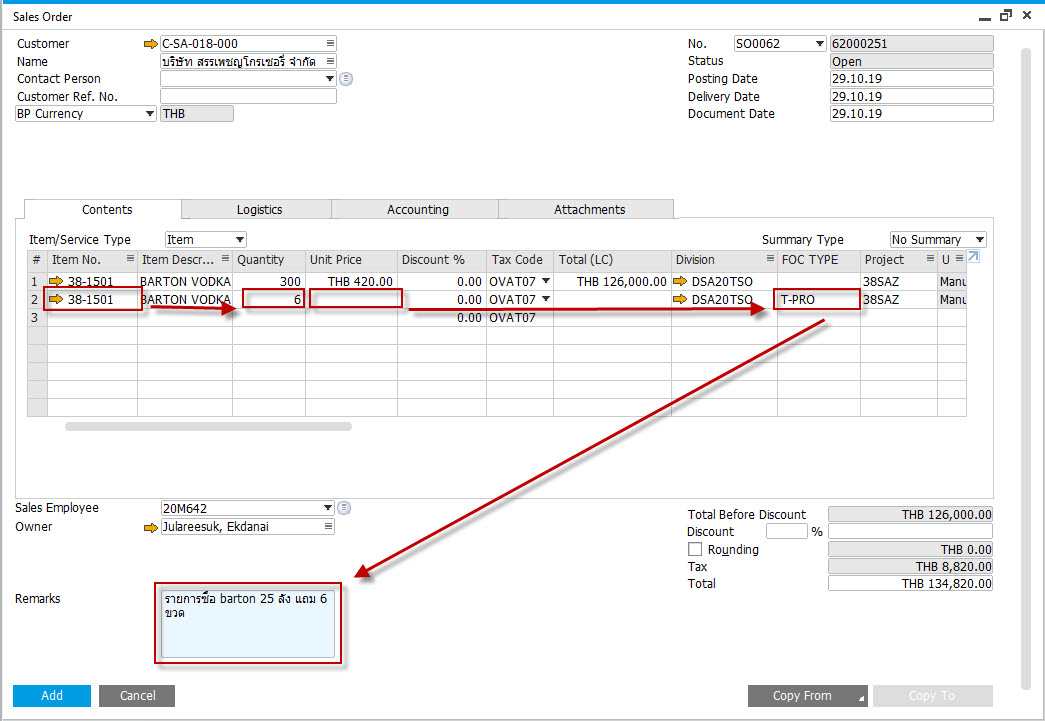Open Item Description column header list icon
Viewport: 1045px width, 721px height.
225,259
